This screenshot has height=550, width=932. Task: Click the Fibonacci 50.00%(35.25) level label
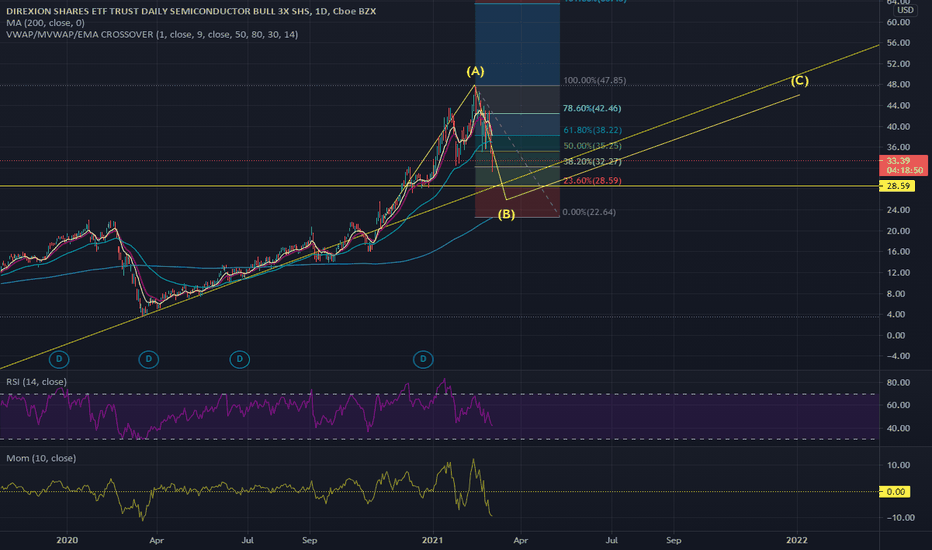pyautogui.click(x=593, y=146)
